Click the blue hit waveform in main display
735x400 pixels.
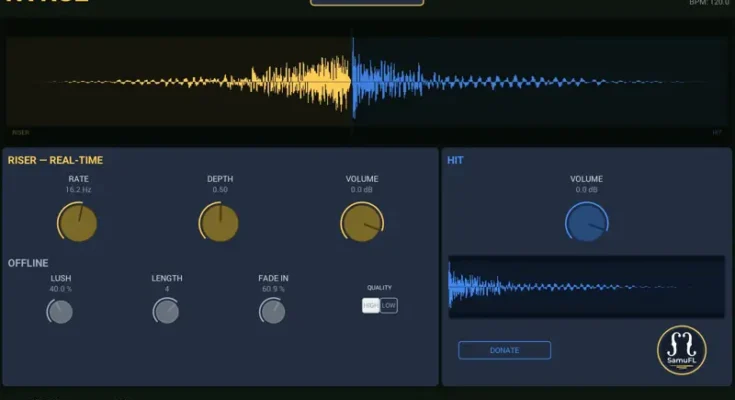click(x=540, y=82)
